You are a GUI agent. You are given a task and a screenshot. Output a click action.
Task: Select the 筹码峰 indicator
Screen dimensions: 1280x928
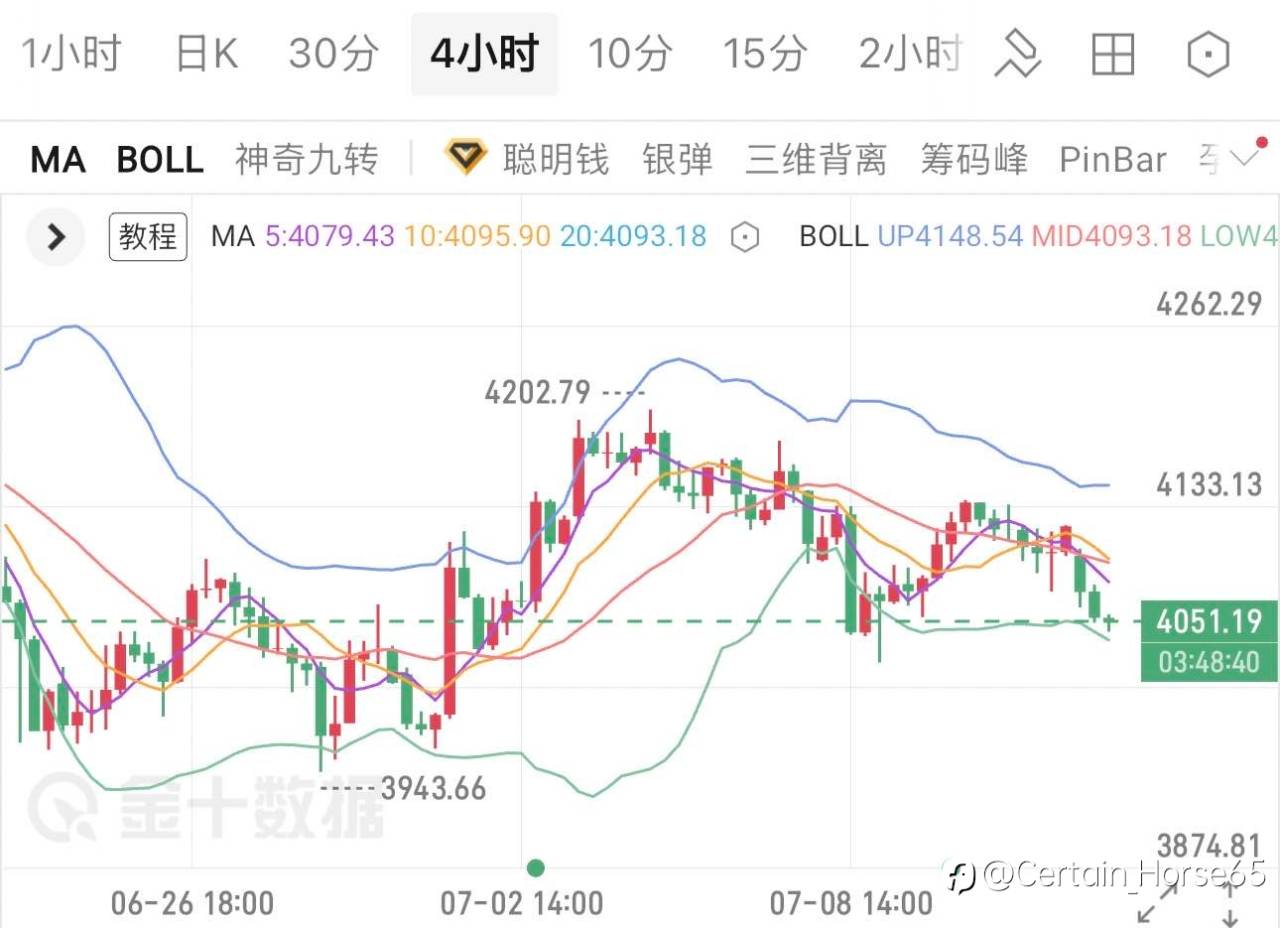974,159
